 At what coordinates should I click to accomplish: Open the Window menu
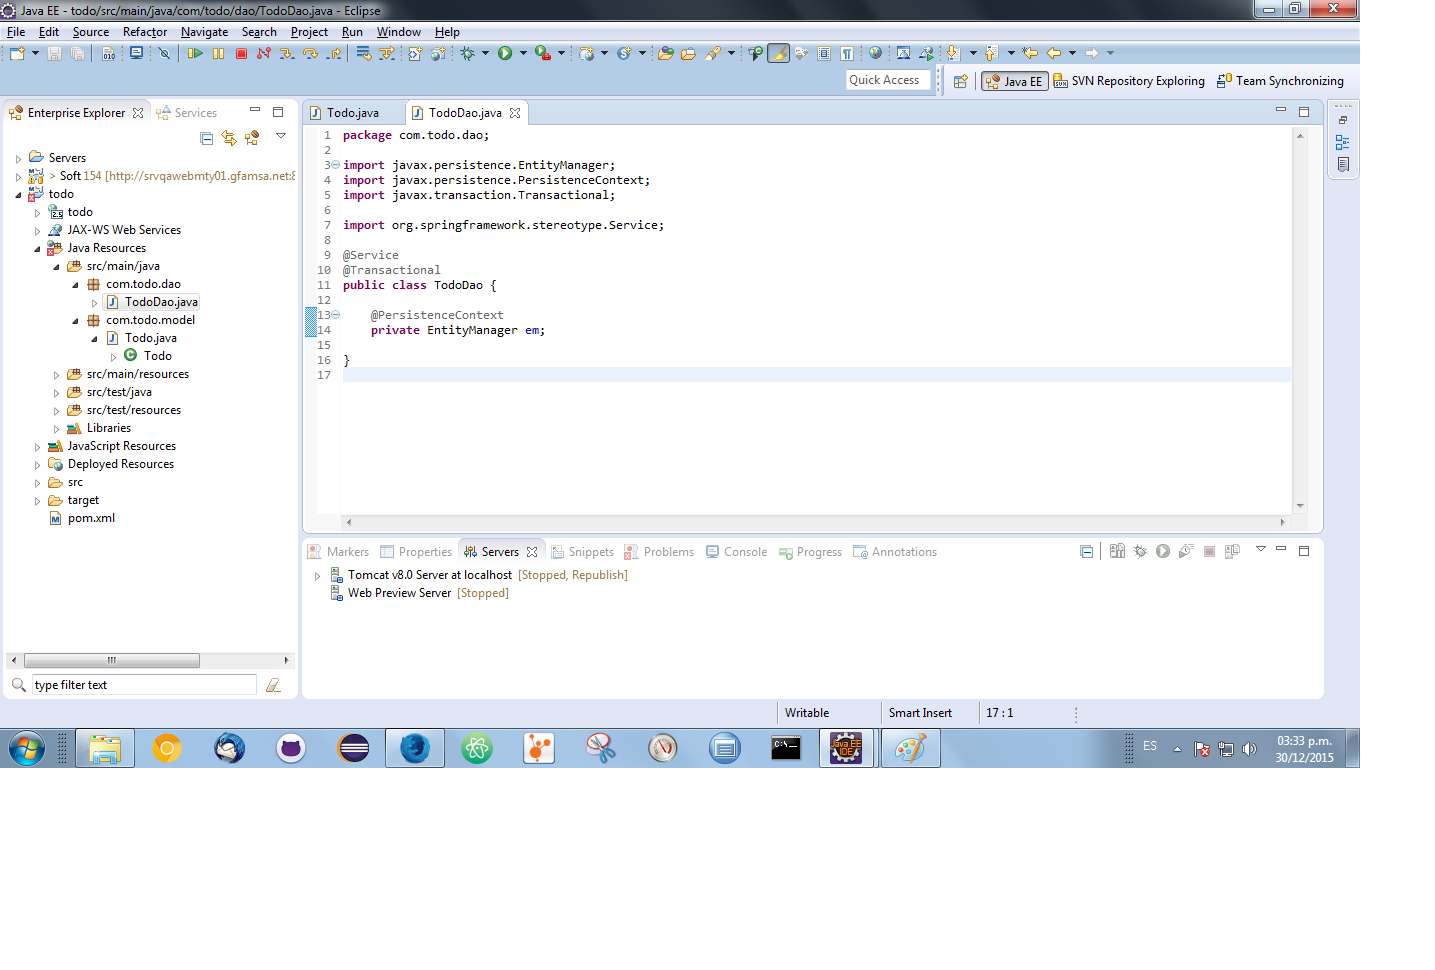398,32
